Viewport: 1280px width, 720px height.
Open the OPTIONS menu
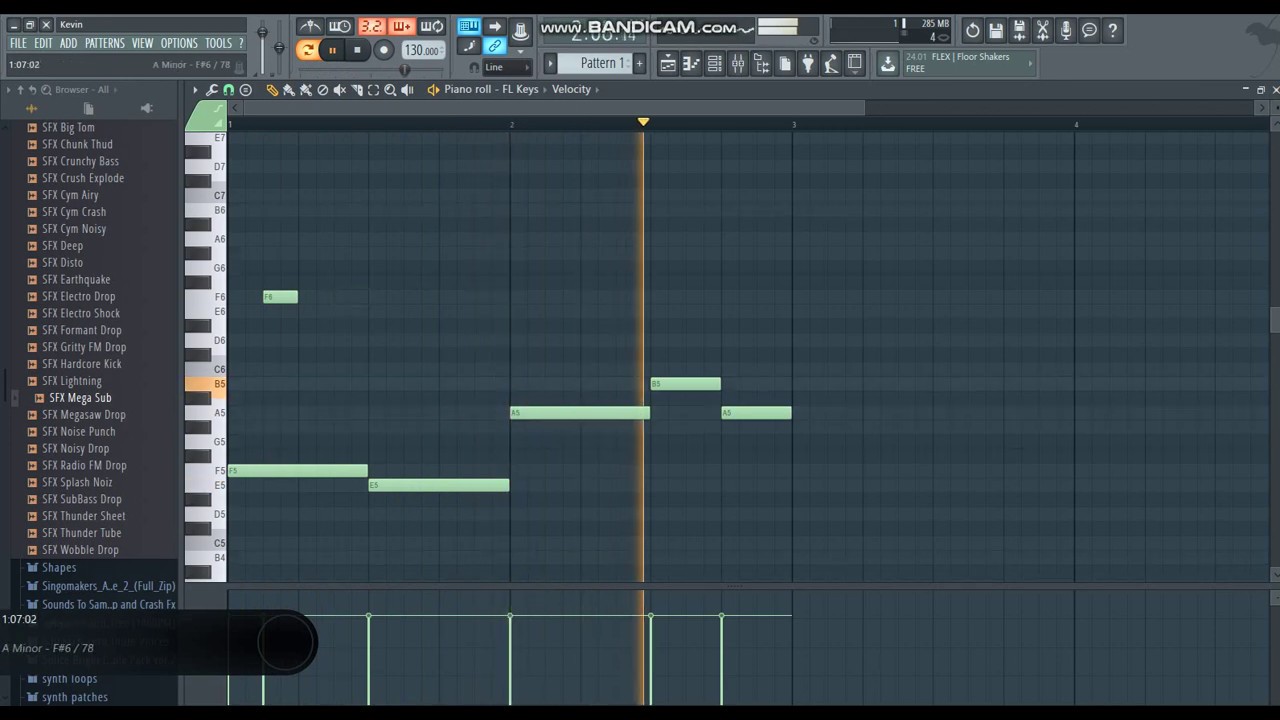pos(179,43)
